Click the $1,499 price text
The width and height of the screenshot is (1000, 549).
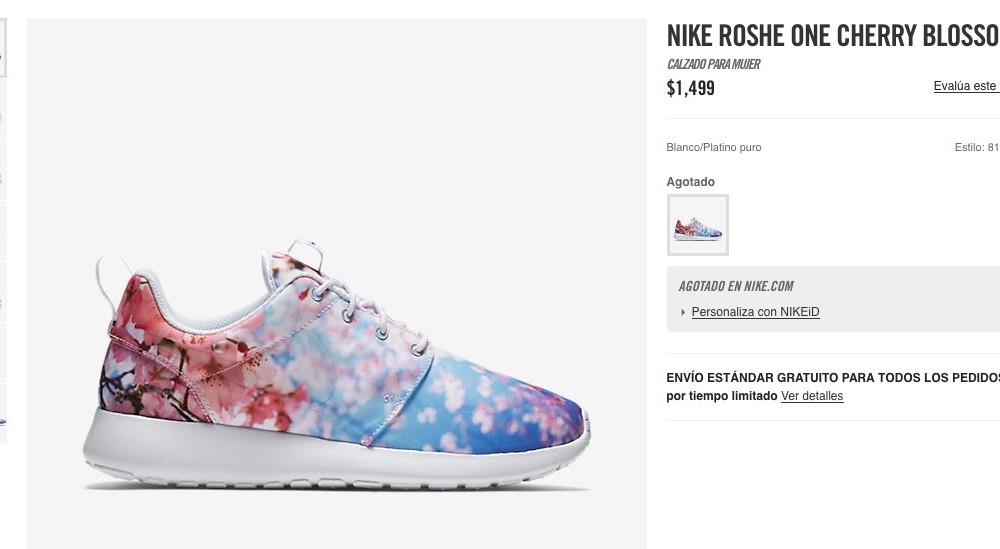691,88
